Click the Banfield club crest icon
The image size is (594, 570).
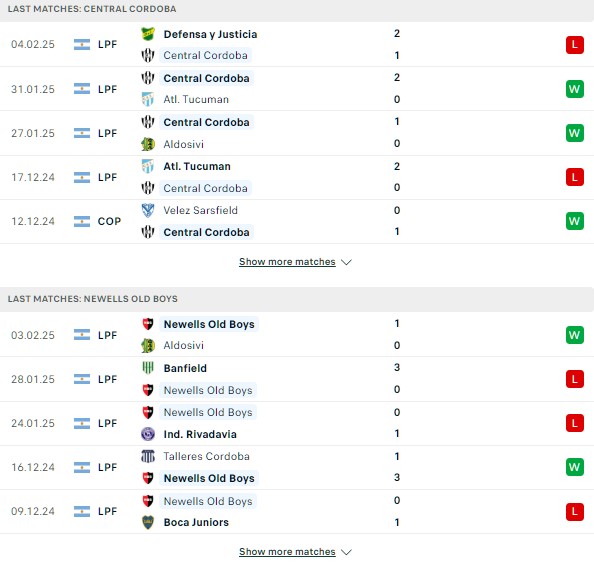click(148, 368)
